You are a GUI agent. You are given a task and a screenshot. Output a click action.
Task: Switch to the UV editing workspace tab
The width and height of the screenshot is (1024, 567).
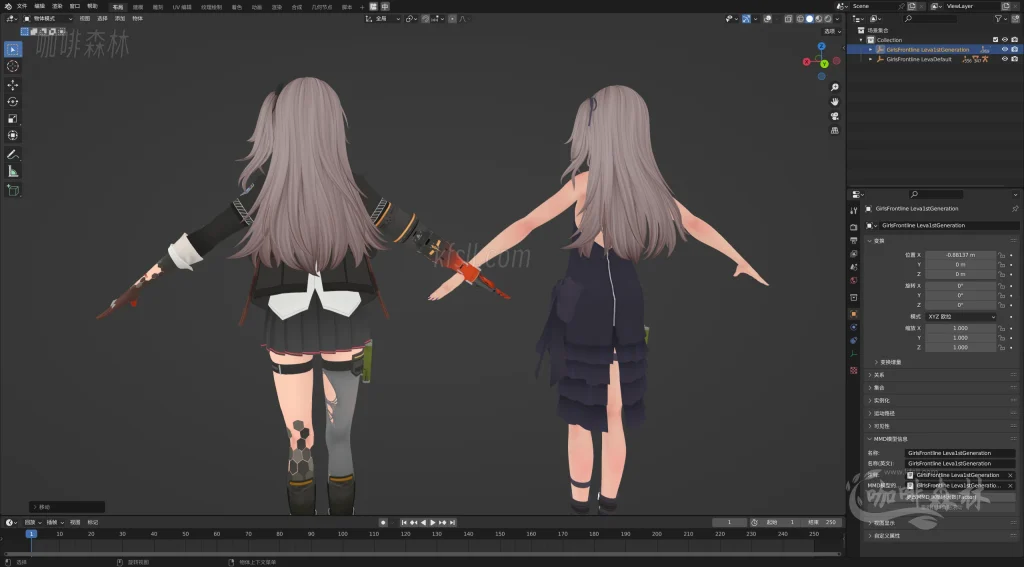click(x=182, y=7)
